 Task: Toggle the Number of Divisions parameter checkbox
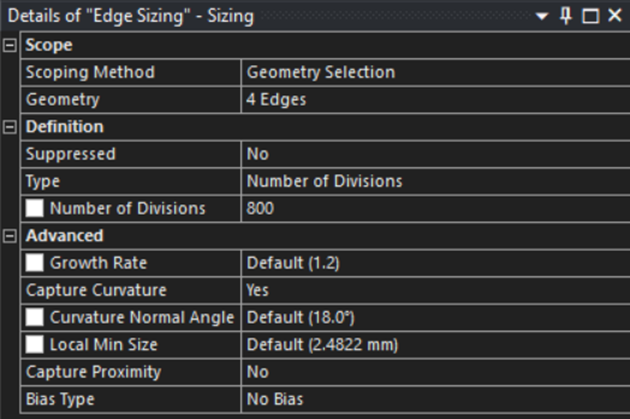pyautogui.click(x=35, y=209)
